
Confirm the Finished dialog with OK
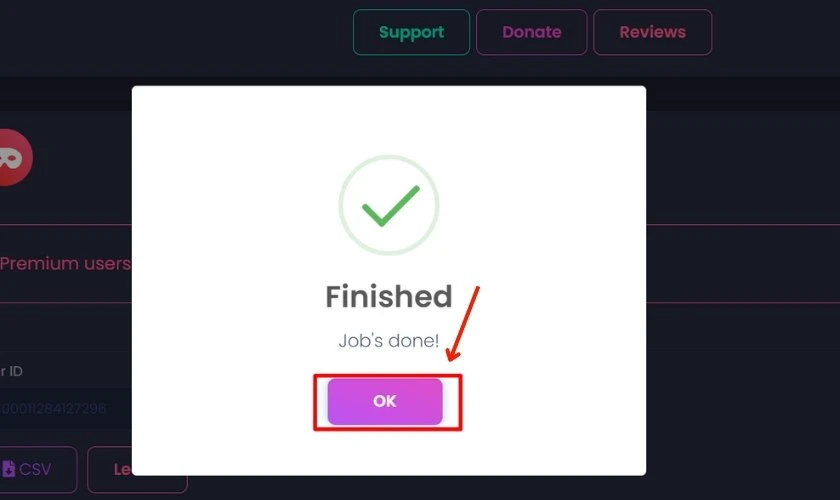tap(385, 401)
